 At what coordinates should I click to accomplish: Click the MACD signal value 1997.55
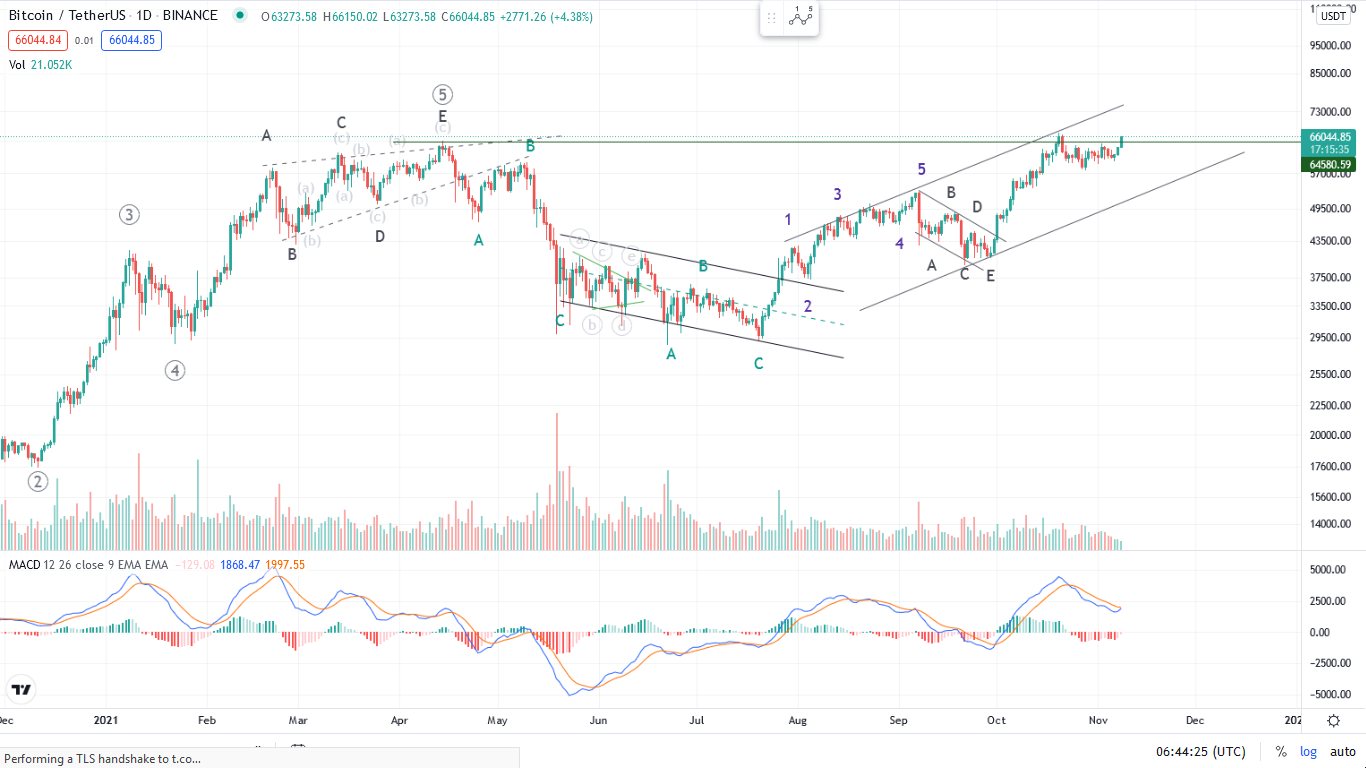click(285, 565)
